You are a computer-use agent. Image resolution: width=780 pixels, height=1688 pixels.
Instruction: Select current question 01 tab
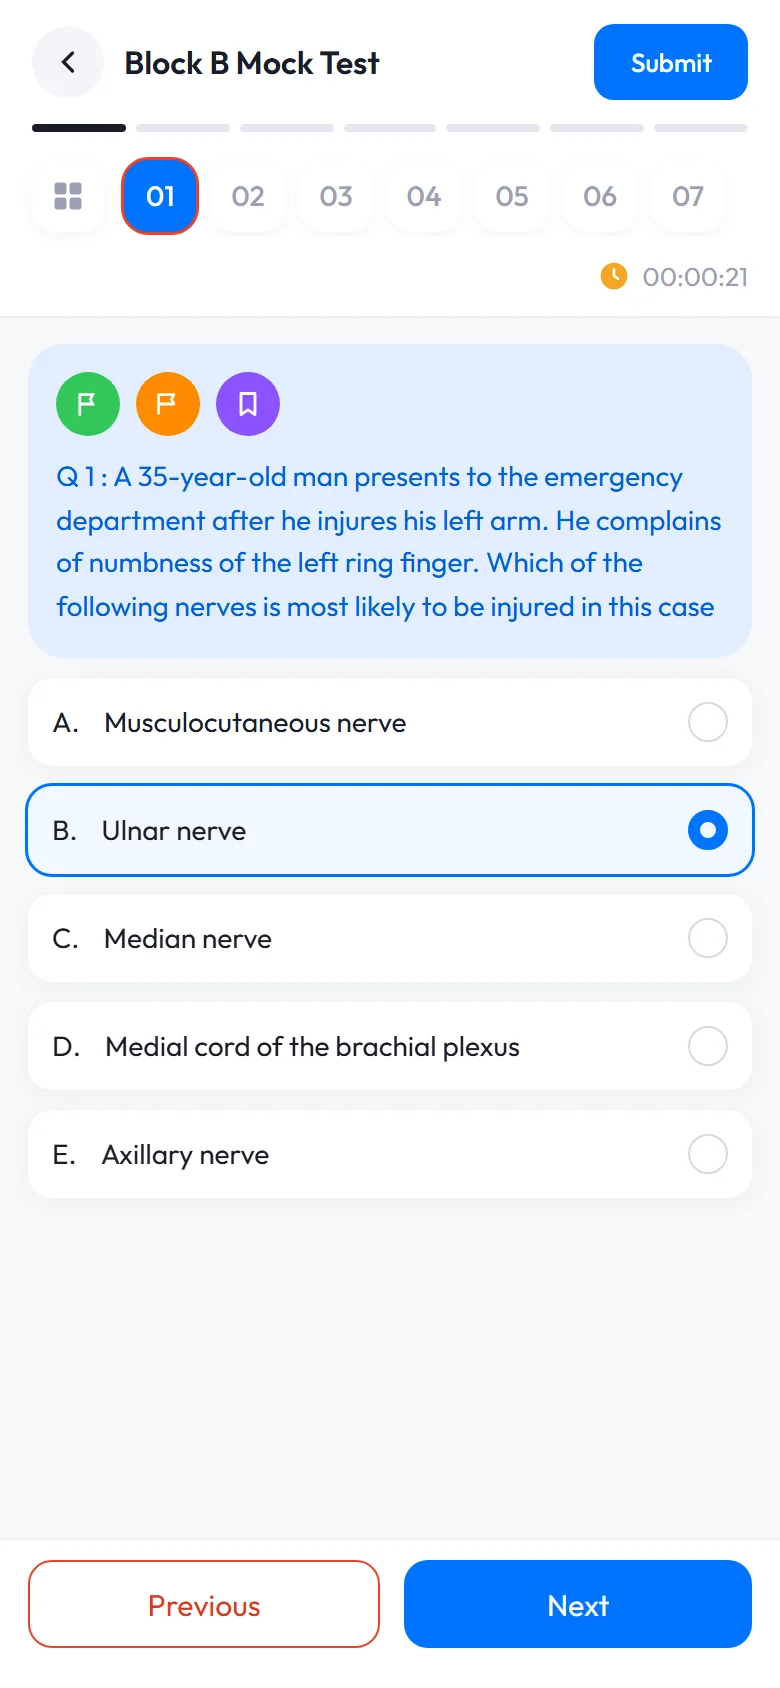tap(160, 196)
